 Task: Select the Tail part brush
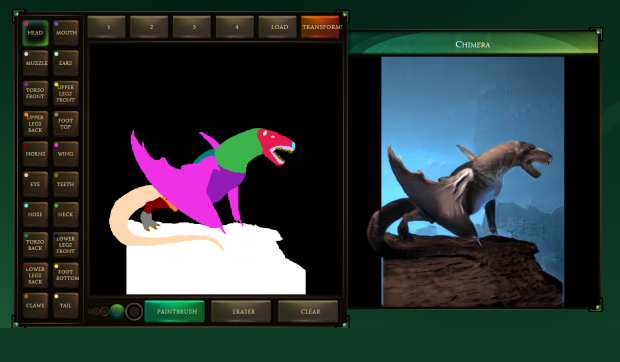click(x=66, y=305)
